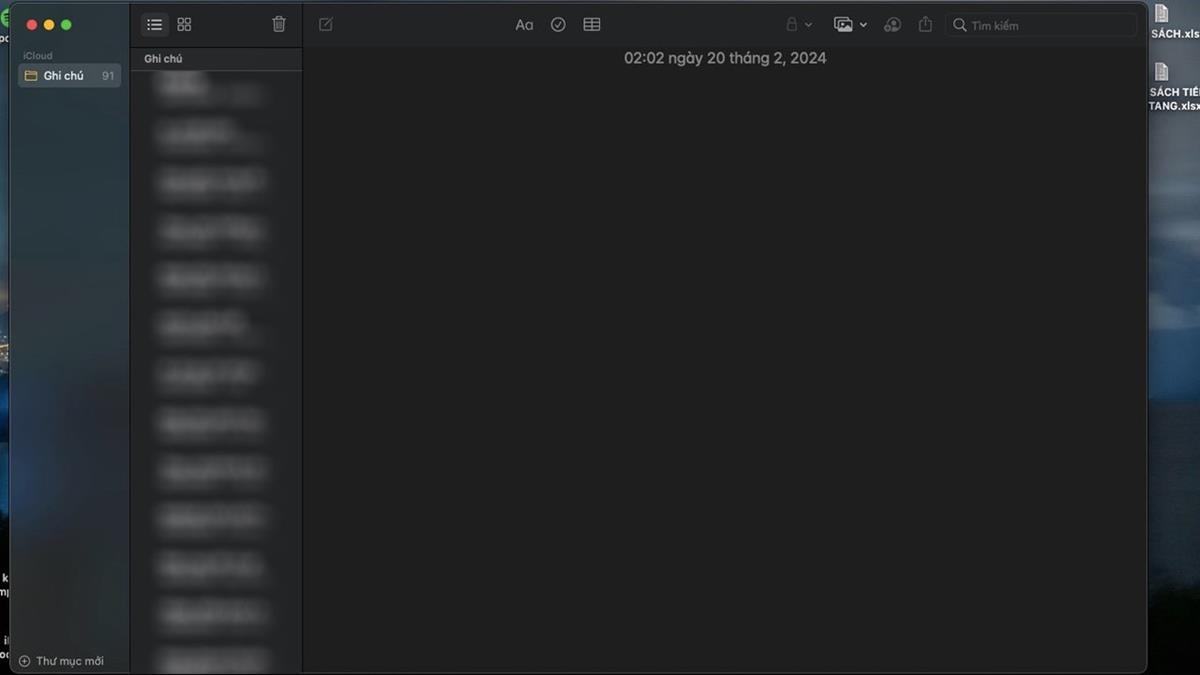Insert a table into the note
This screenshot has height=675, width=1200.
coord(592,25)
